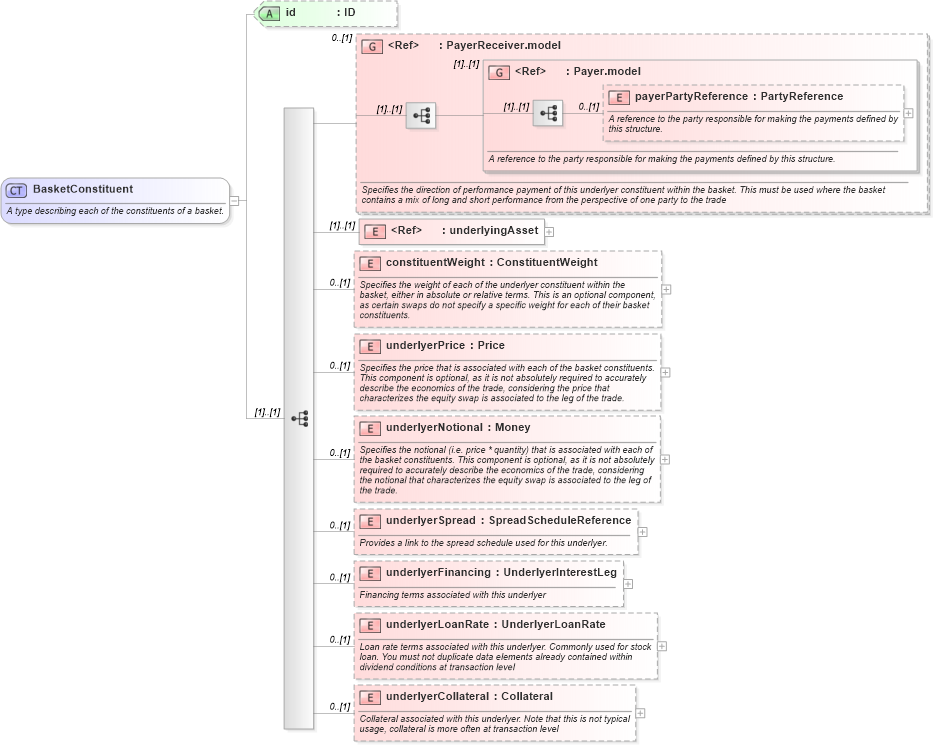The image size is (934, 747).
Task: Click the sequence icon inside Payer.model
Action: tap(548, 113)
